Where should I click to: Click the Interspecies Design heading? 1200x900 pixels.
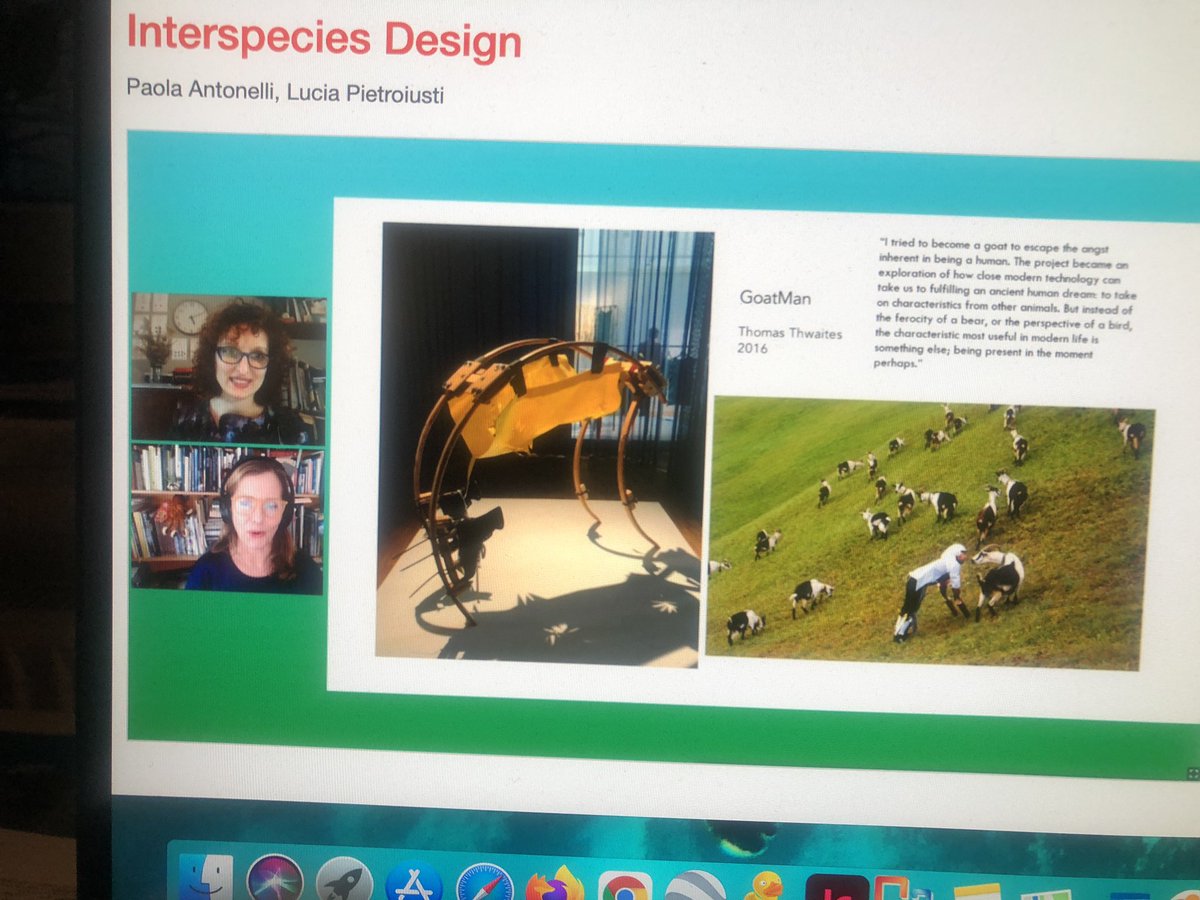pyautogui.click(x=323, y=37)
